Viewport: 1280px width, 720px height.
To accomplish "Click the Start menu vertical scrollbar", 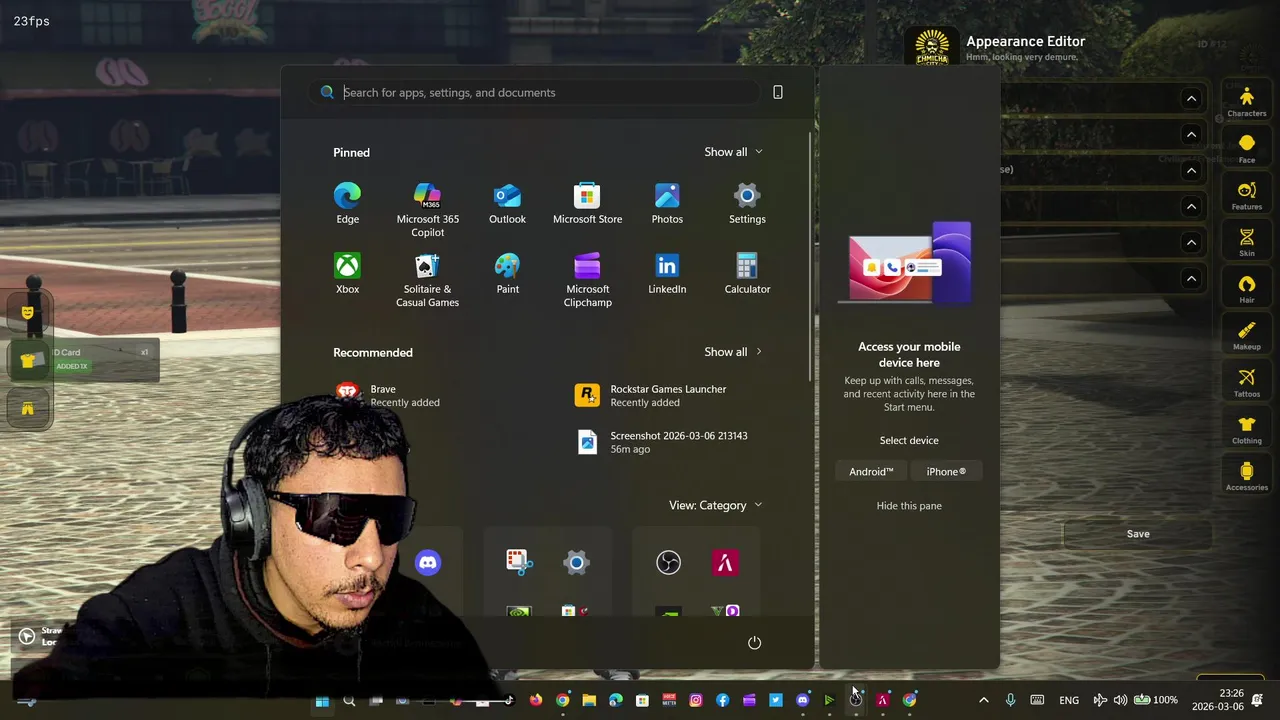I will pos(809,257).
